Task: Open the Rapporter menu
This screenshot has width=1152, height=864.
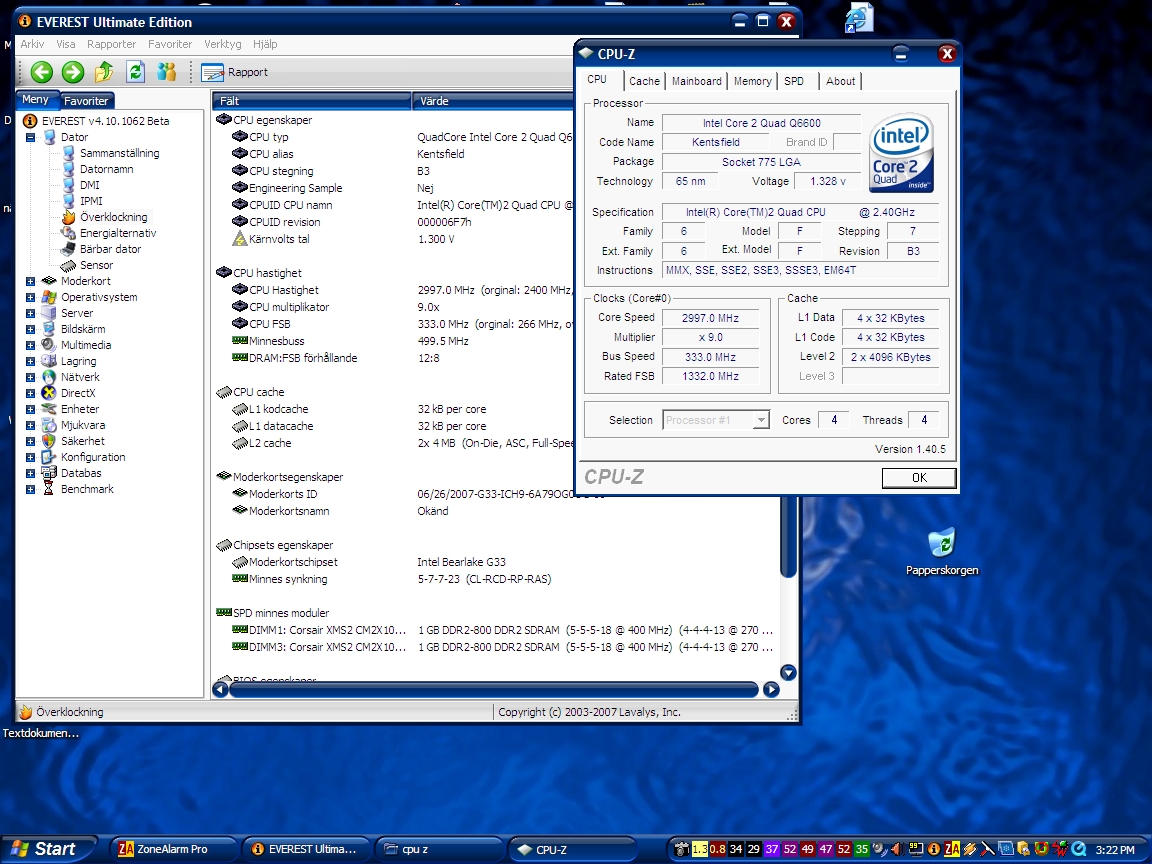Action: pyautogui.click(x=111, y=44)
